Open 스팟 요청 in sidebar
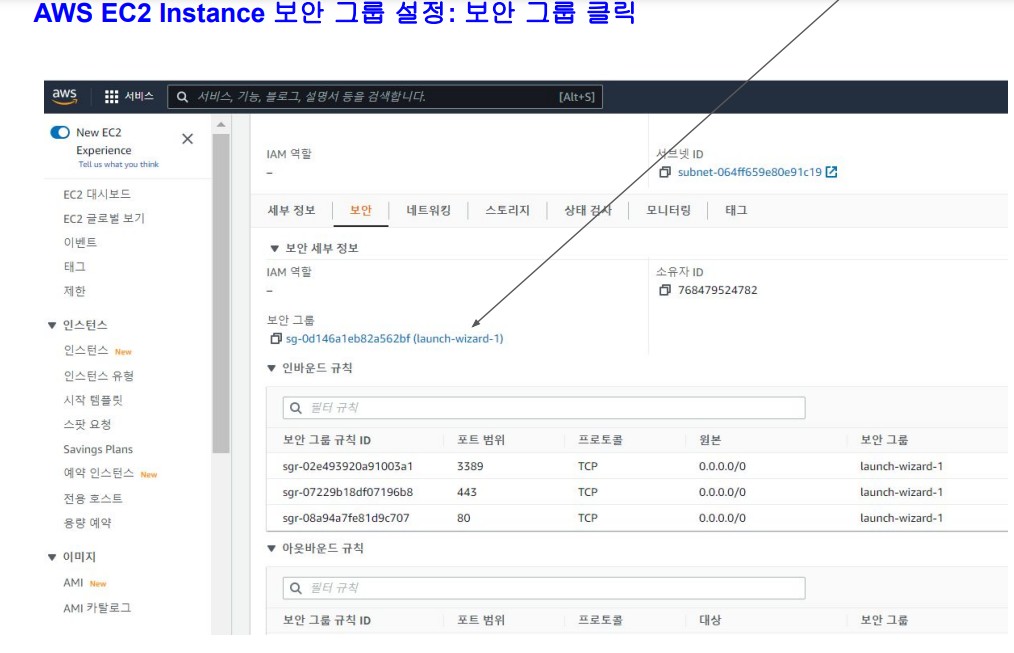This screenshot has width=1014, height=653. click(x=87, y=425)
